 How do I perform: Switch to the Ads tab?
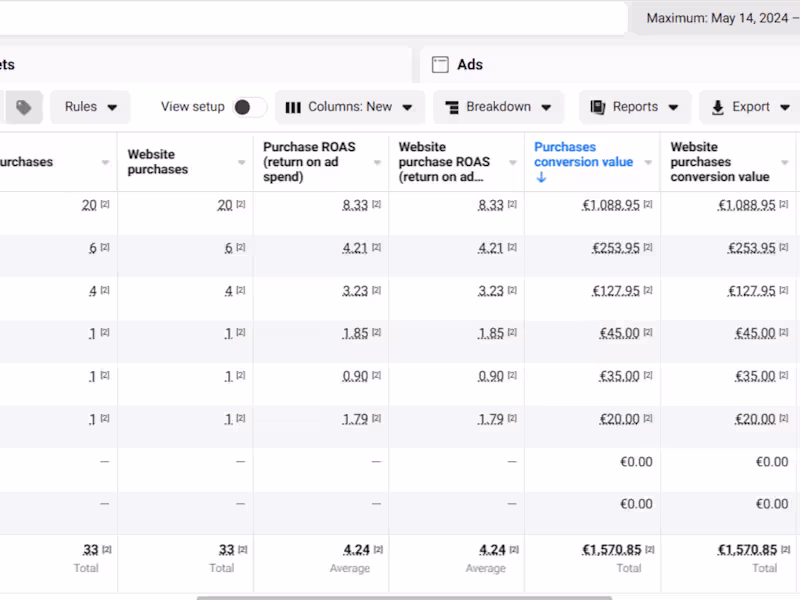469,65
